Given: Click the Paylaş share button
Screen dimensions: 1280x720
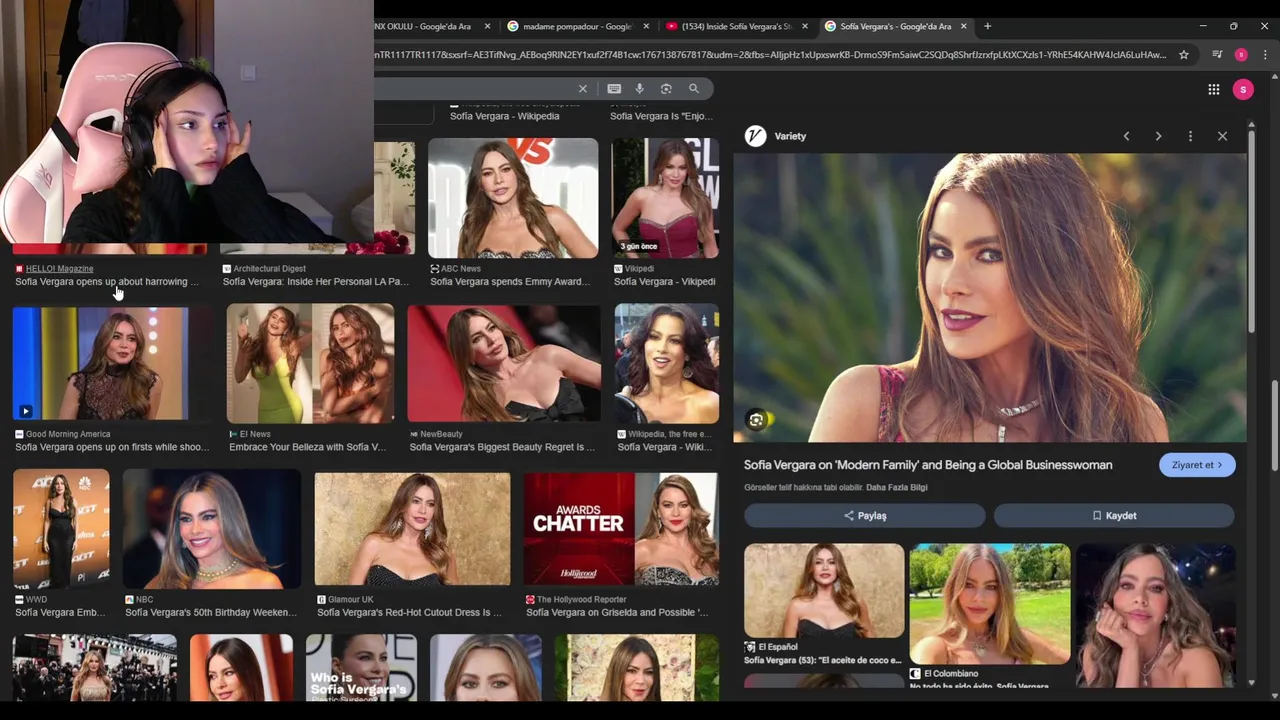Looking at the screenshot, I should [865, 516].
